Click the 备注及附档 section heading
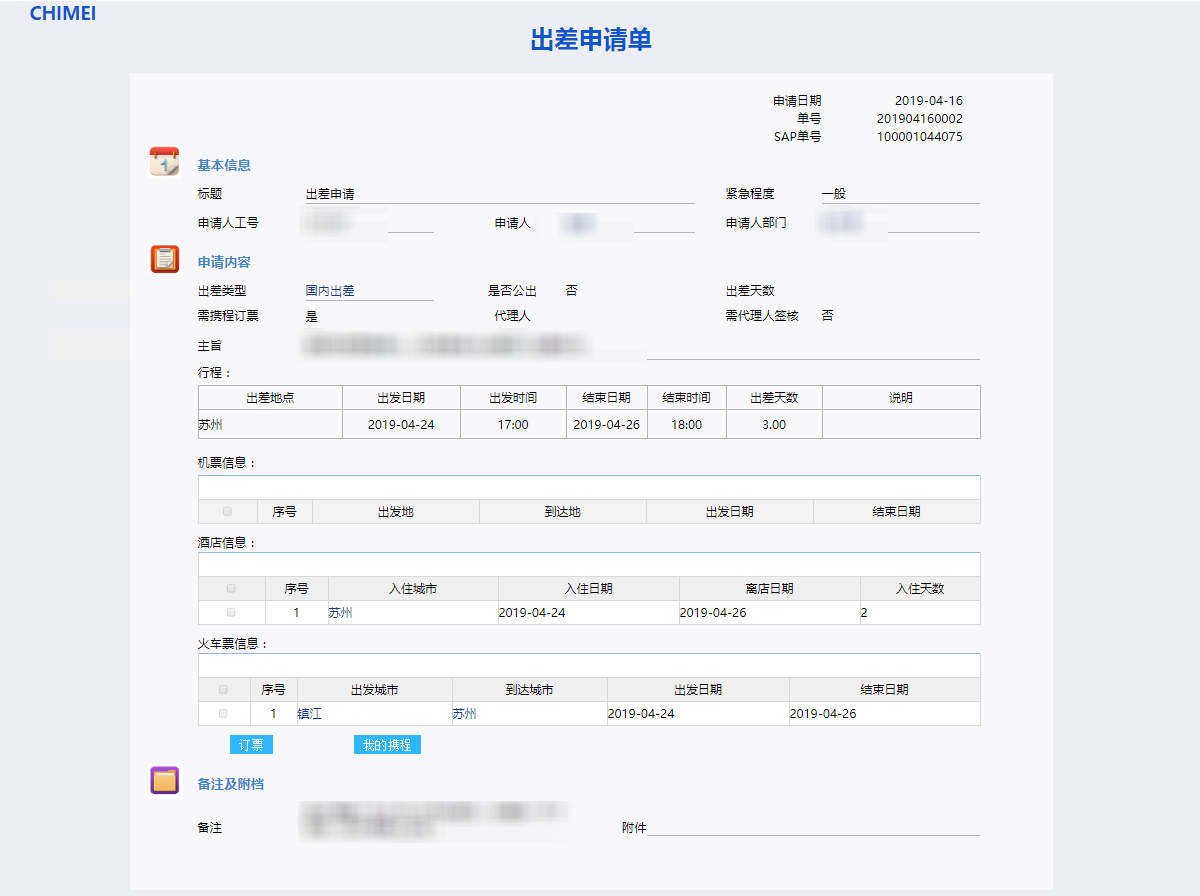This screenshot has height=896, width=1200. pyautogui.click(x=231, y=784)
